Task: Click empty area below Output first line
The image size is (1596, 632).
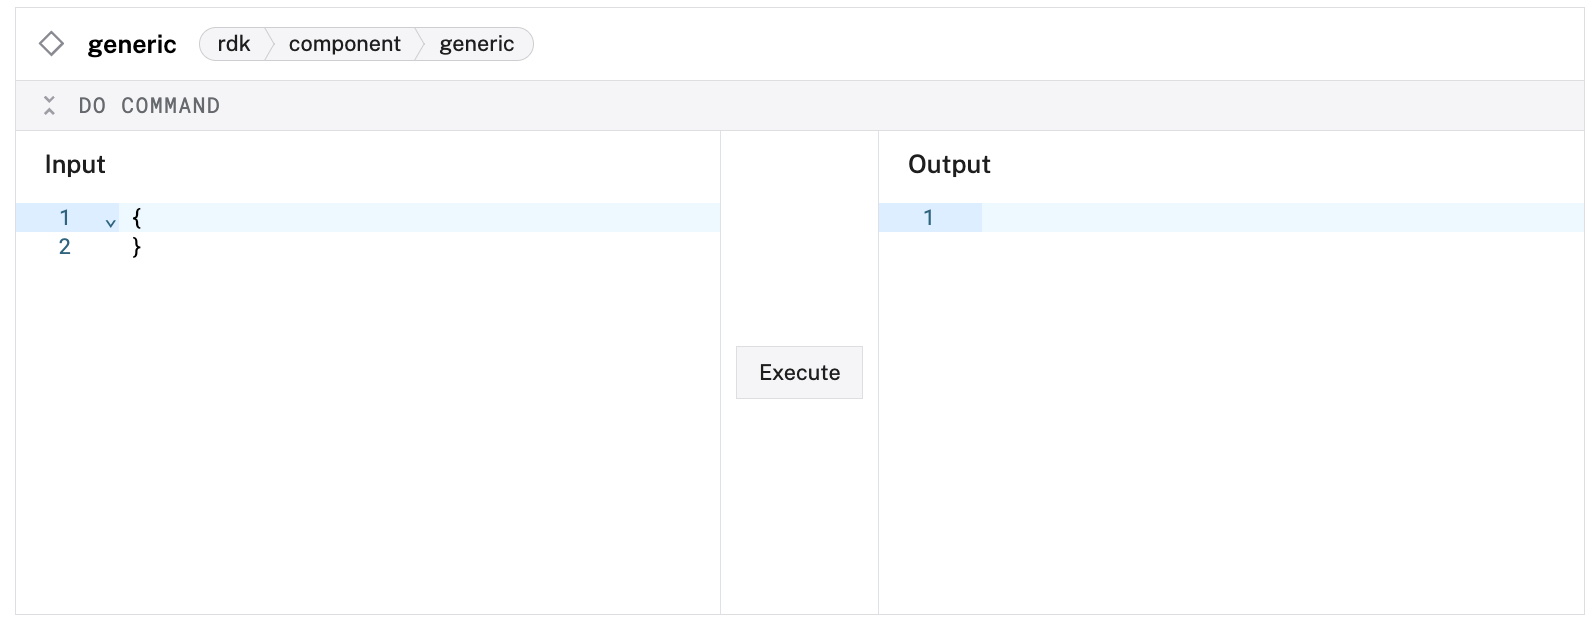Action: (1230, 420)
